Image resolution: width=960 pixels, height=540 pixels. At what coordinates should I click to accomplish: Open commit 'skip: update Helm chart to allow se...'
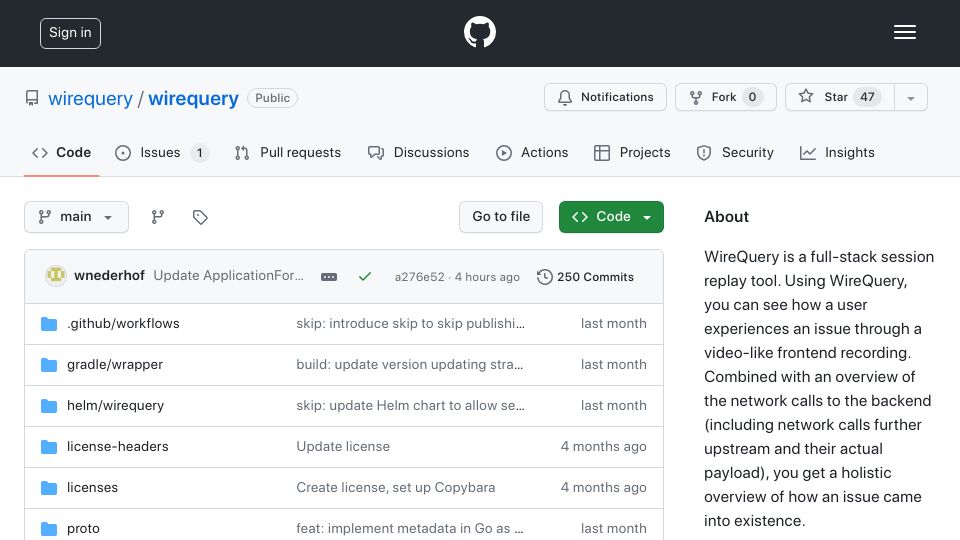[410, 405]
